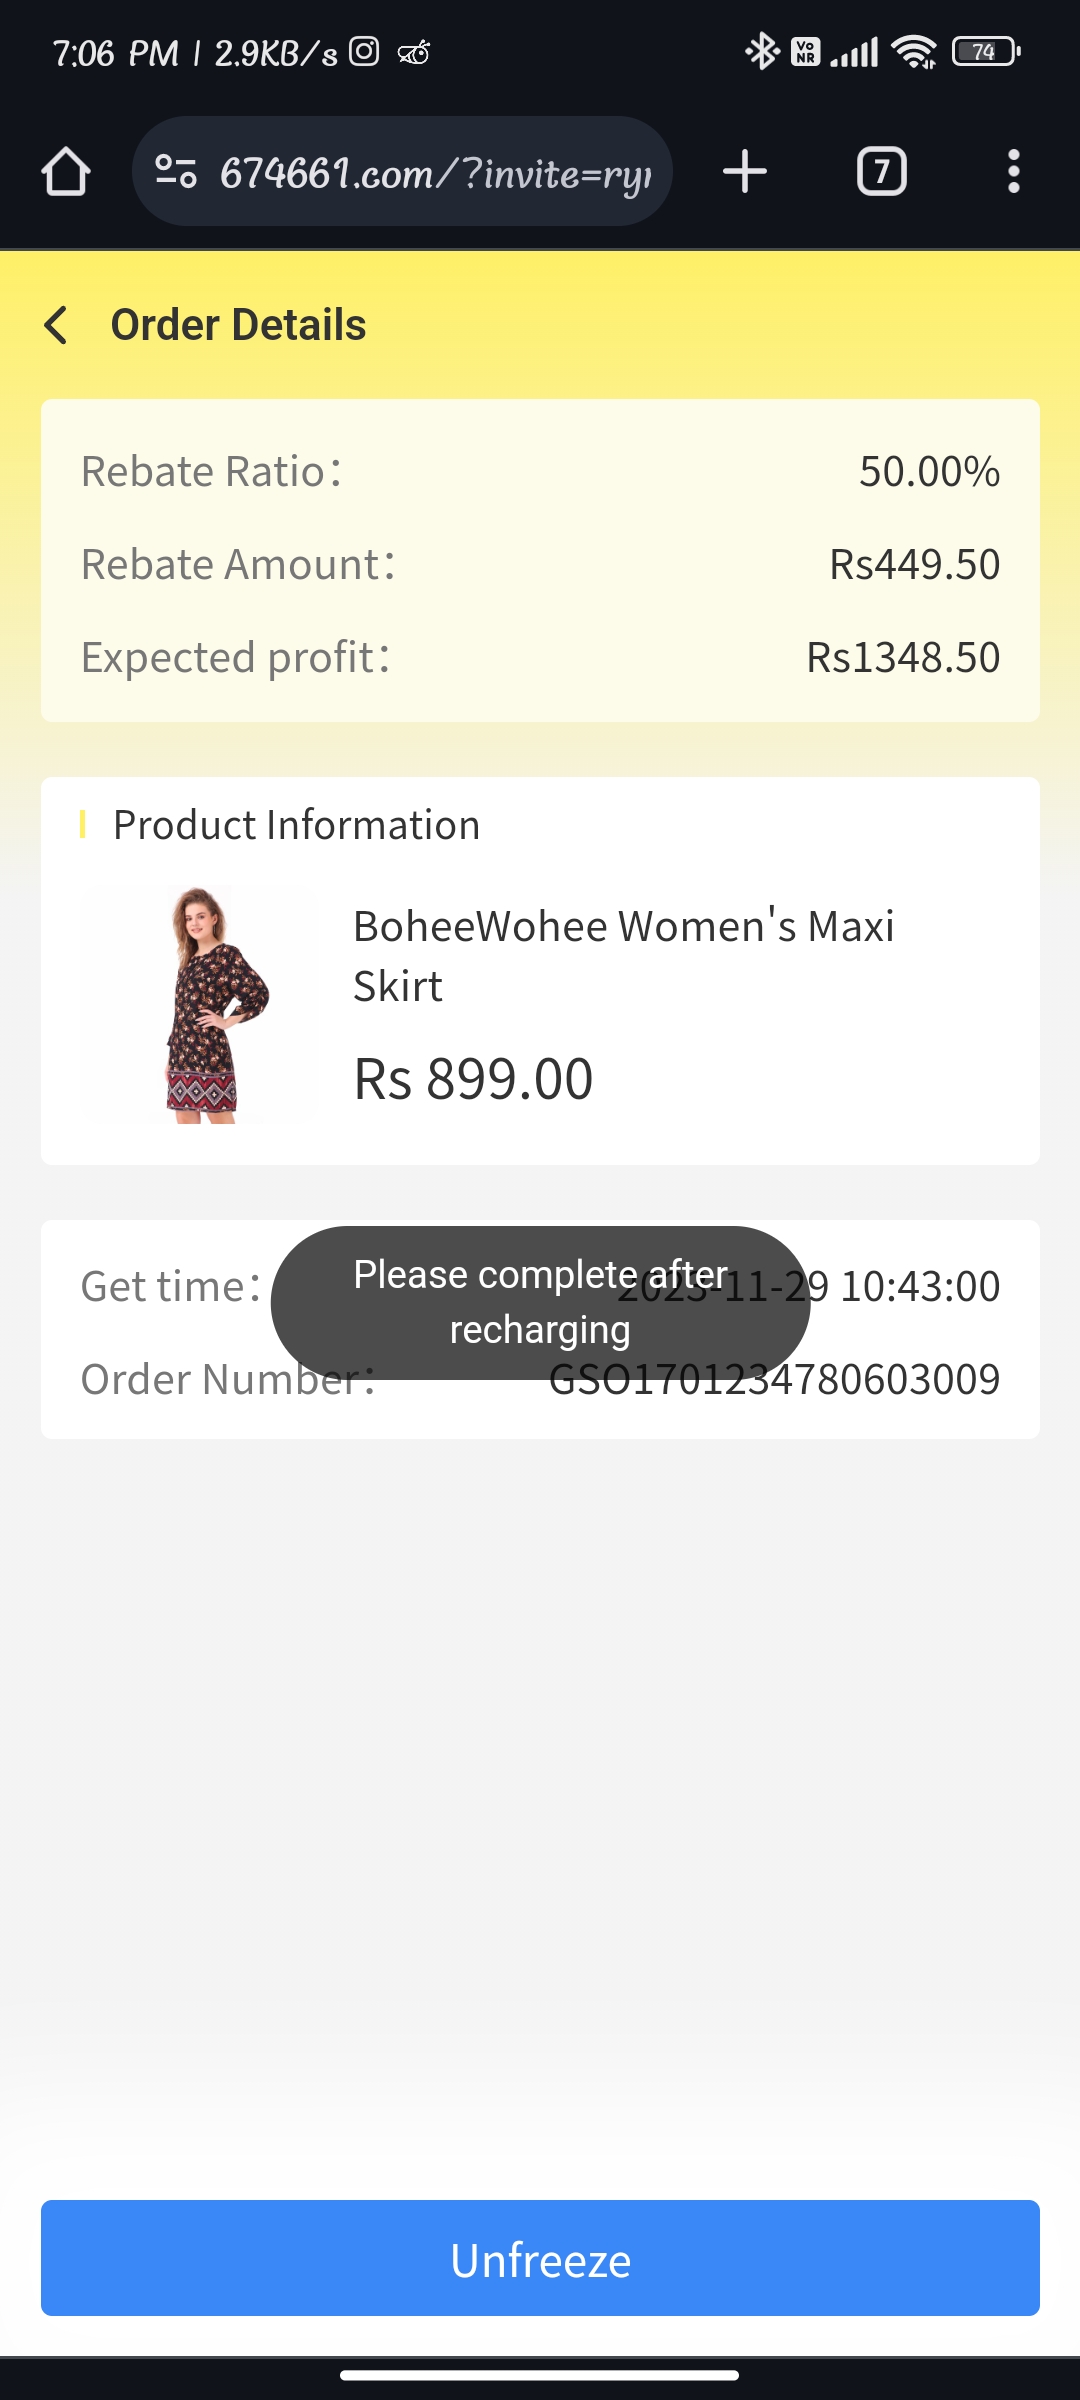1080x2400 pixels.
Task: Select the BoheeWohee Women's Maxi Skirt title
Action: pyautogui.click(x=623, y=956)
